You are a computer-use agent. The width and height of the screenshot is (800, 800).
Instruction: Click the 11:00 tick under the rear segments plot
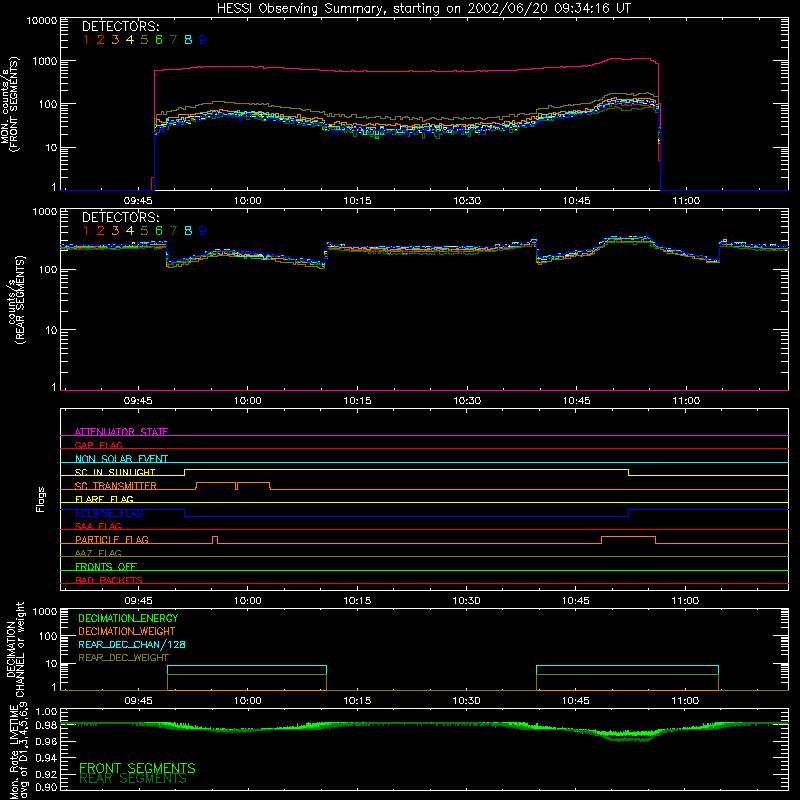[x=686, y=401]
